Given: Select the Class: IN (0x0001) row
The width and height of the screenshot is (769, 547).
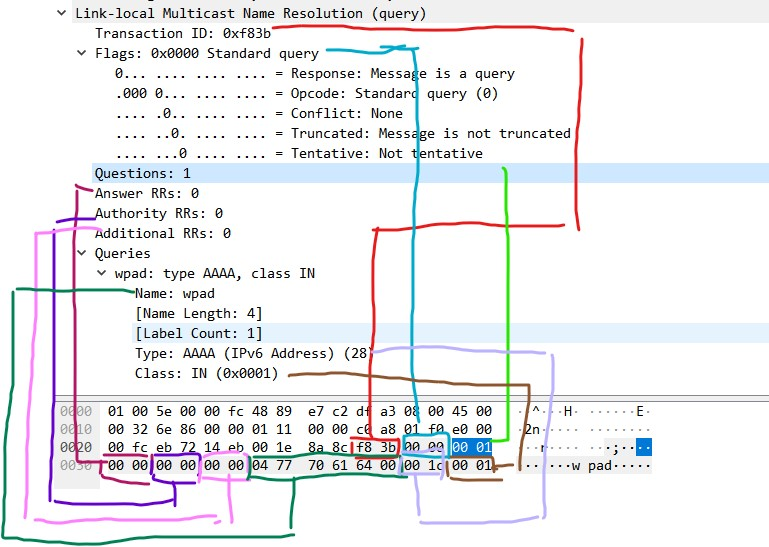Looking at the screenshot, I should click(x=206, y=373).
